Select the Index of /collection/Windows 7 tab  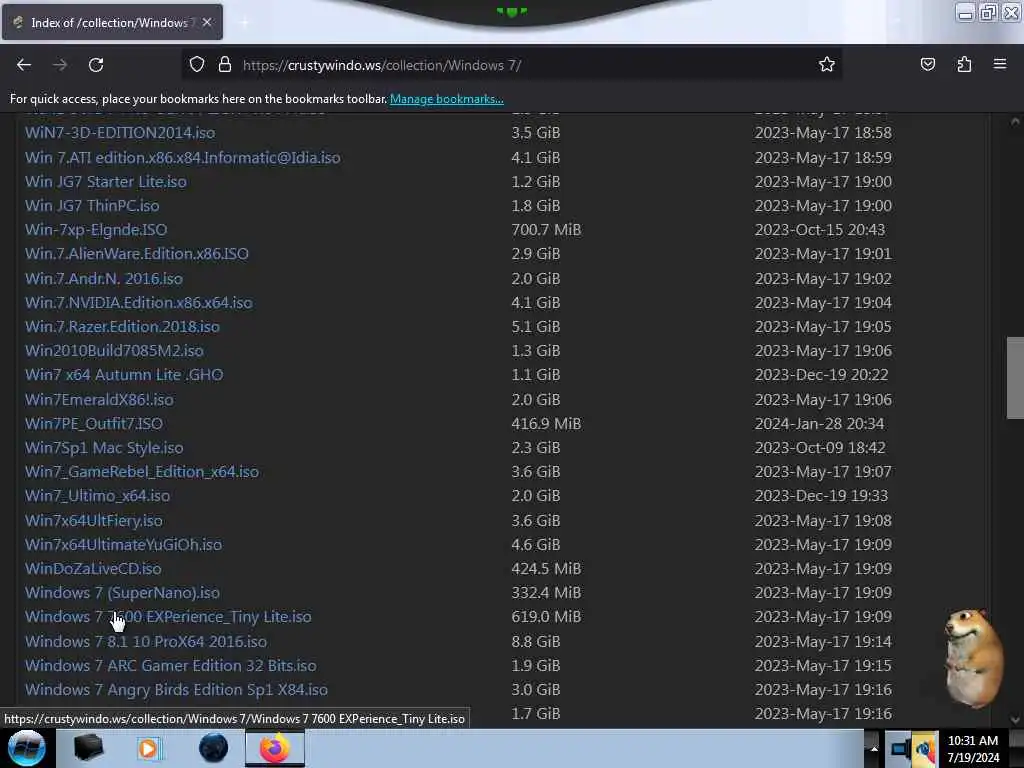click(x=112, y=22)
